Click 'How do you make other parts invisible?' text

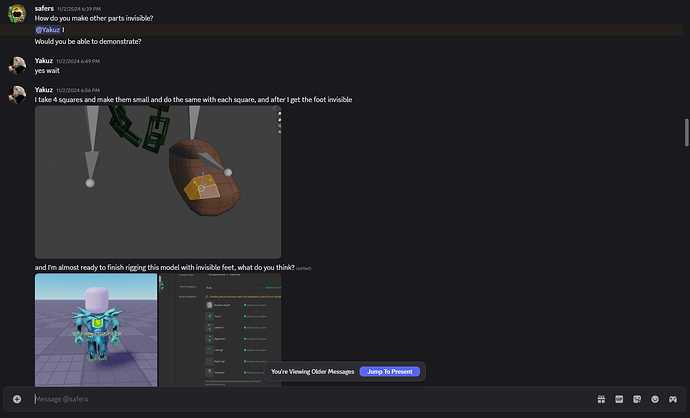(94, 18)
